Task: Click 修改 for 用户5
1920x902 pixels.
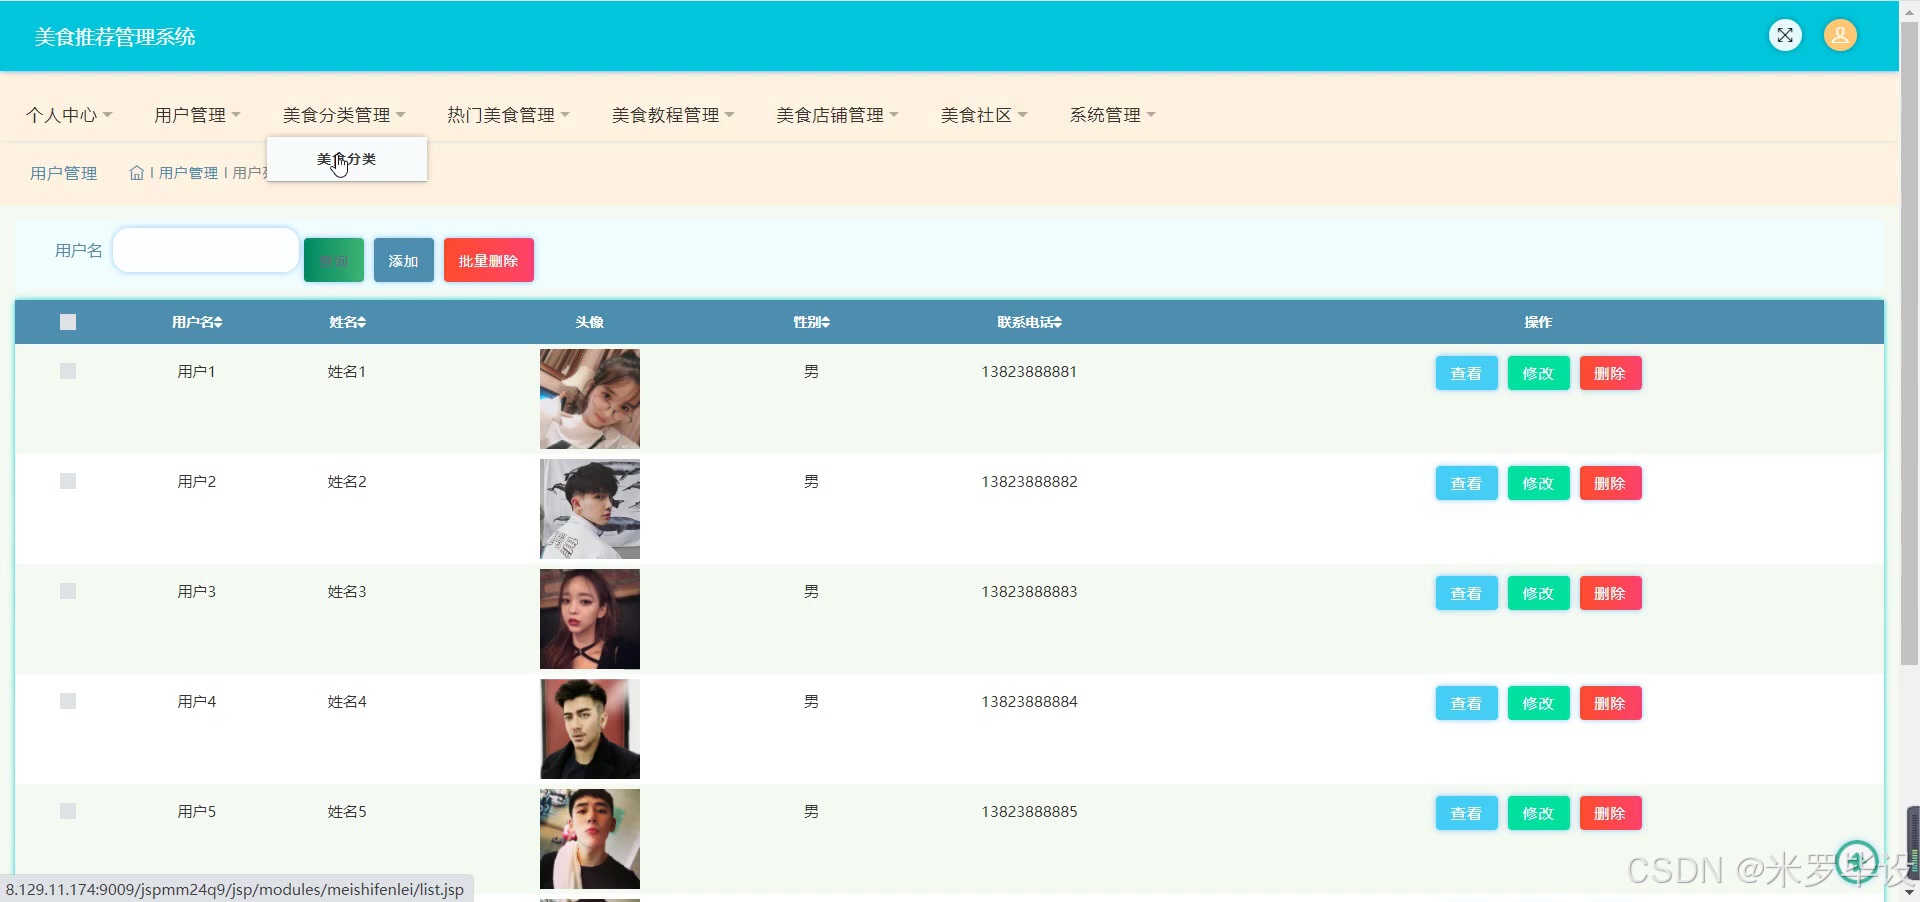Action: click(1538, 813)
